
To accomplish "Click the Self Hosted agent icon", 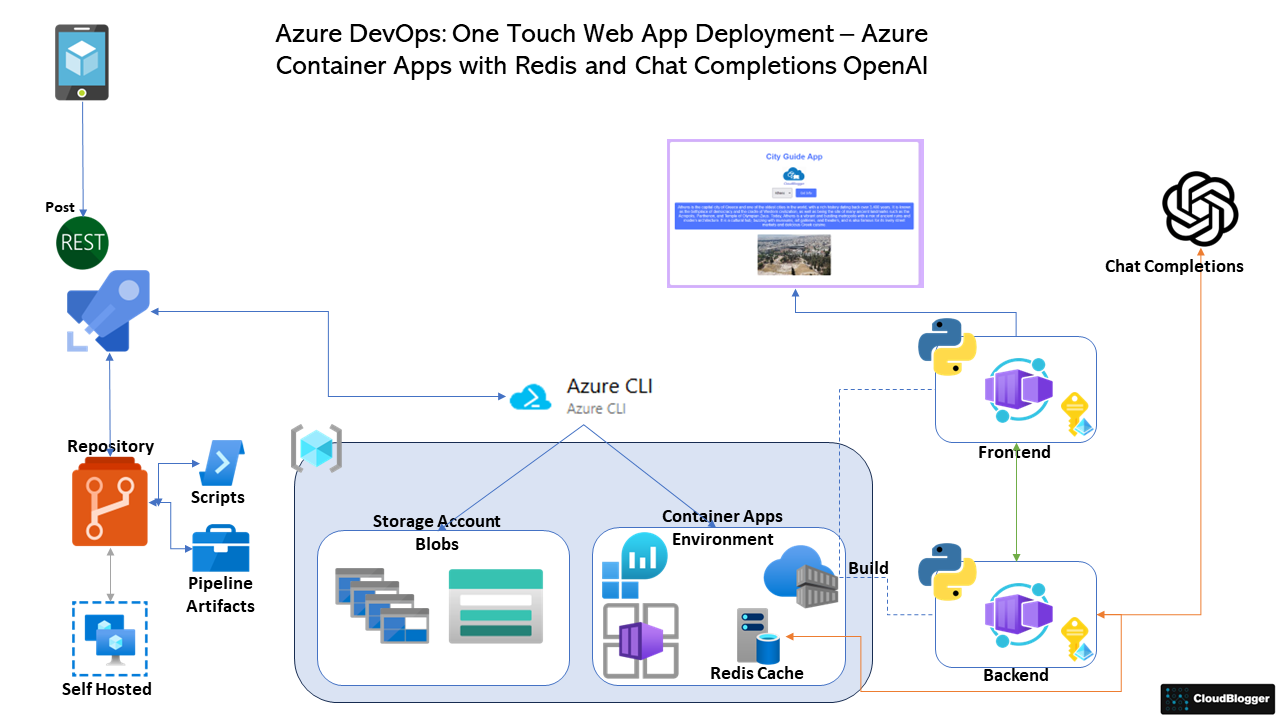I will tap(110, 639).
